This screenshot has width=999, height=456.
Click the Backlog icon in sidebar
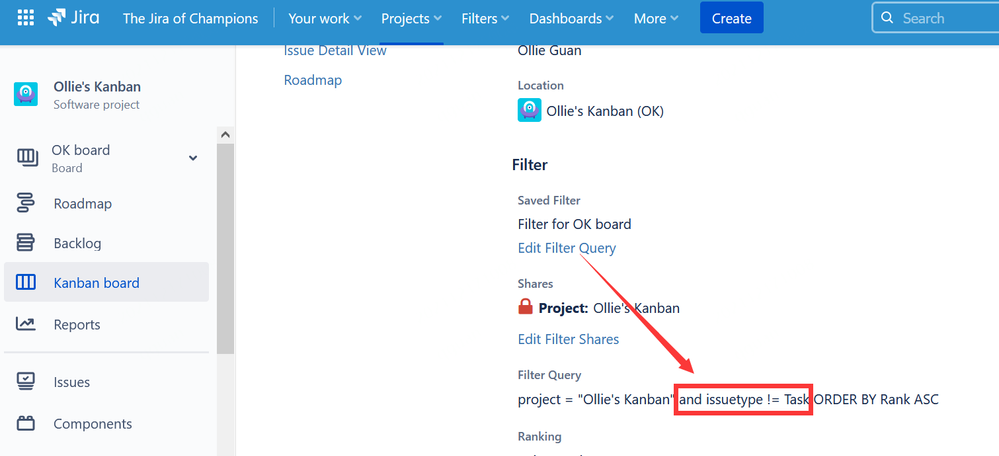25,243
